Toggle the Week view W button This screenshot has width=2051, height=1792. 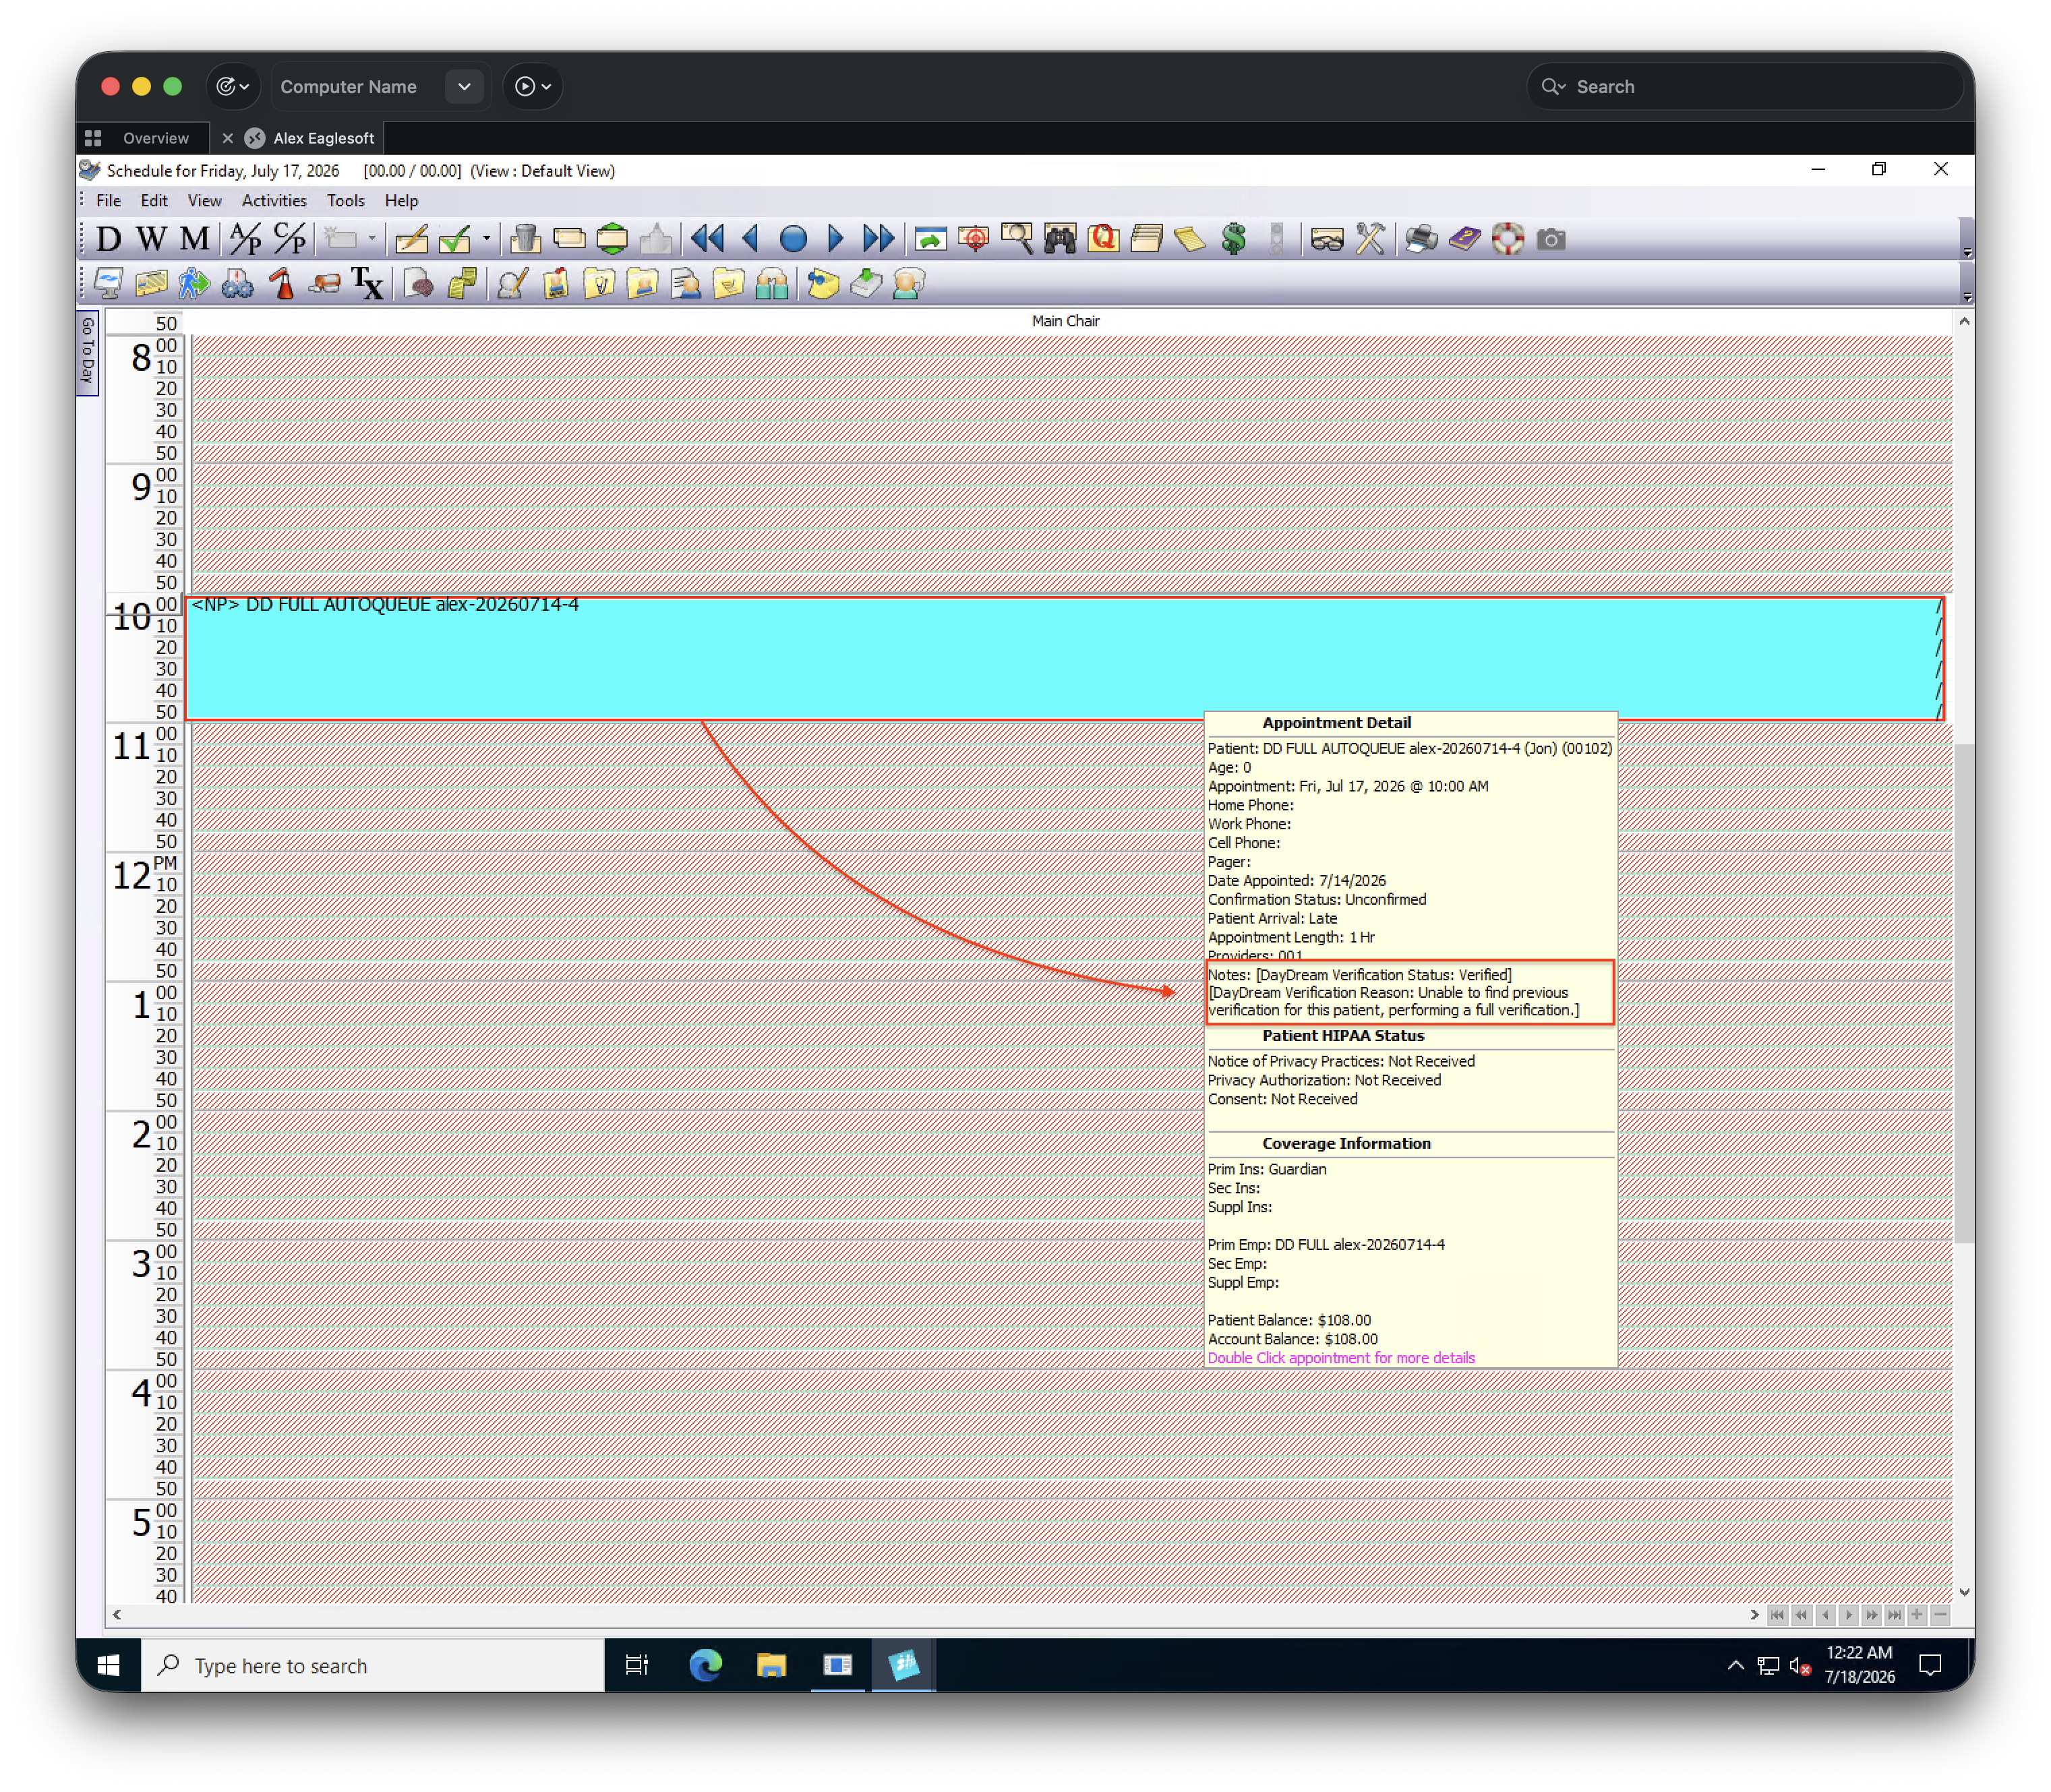151,239
